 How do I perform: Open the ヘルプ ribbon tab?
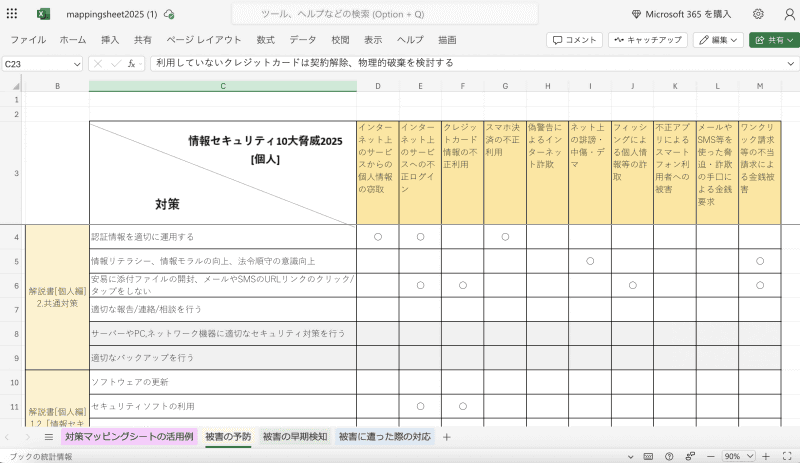pos(410,40)
